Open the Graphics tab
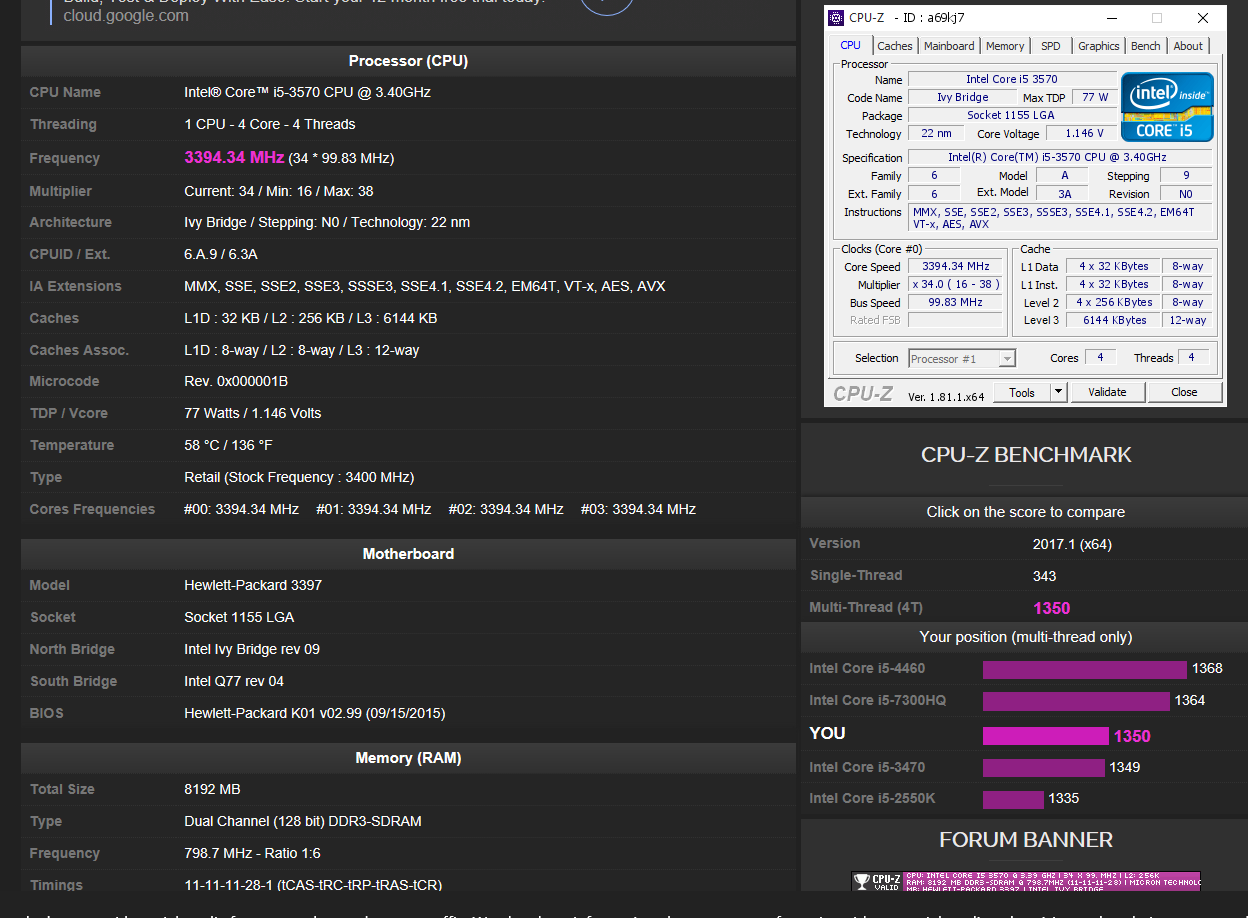 1099,46
